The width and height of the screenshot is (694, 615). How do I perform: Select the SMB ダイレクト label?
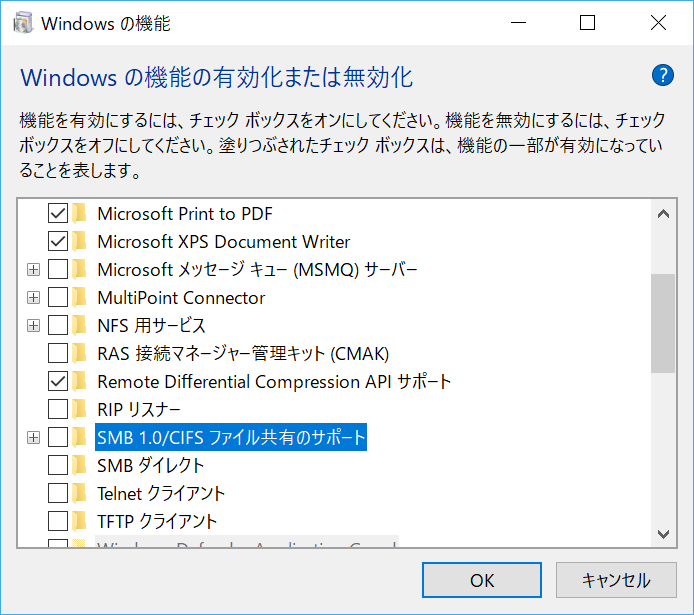(x=150, y=466)
